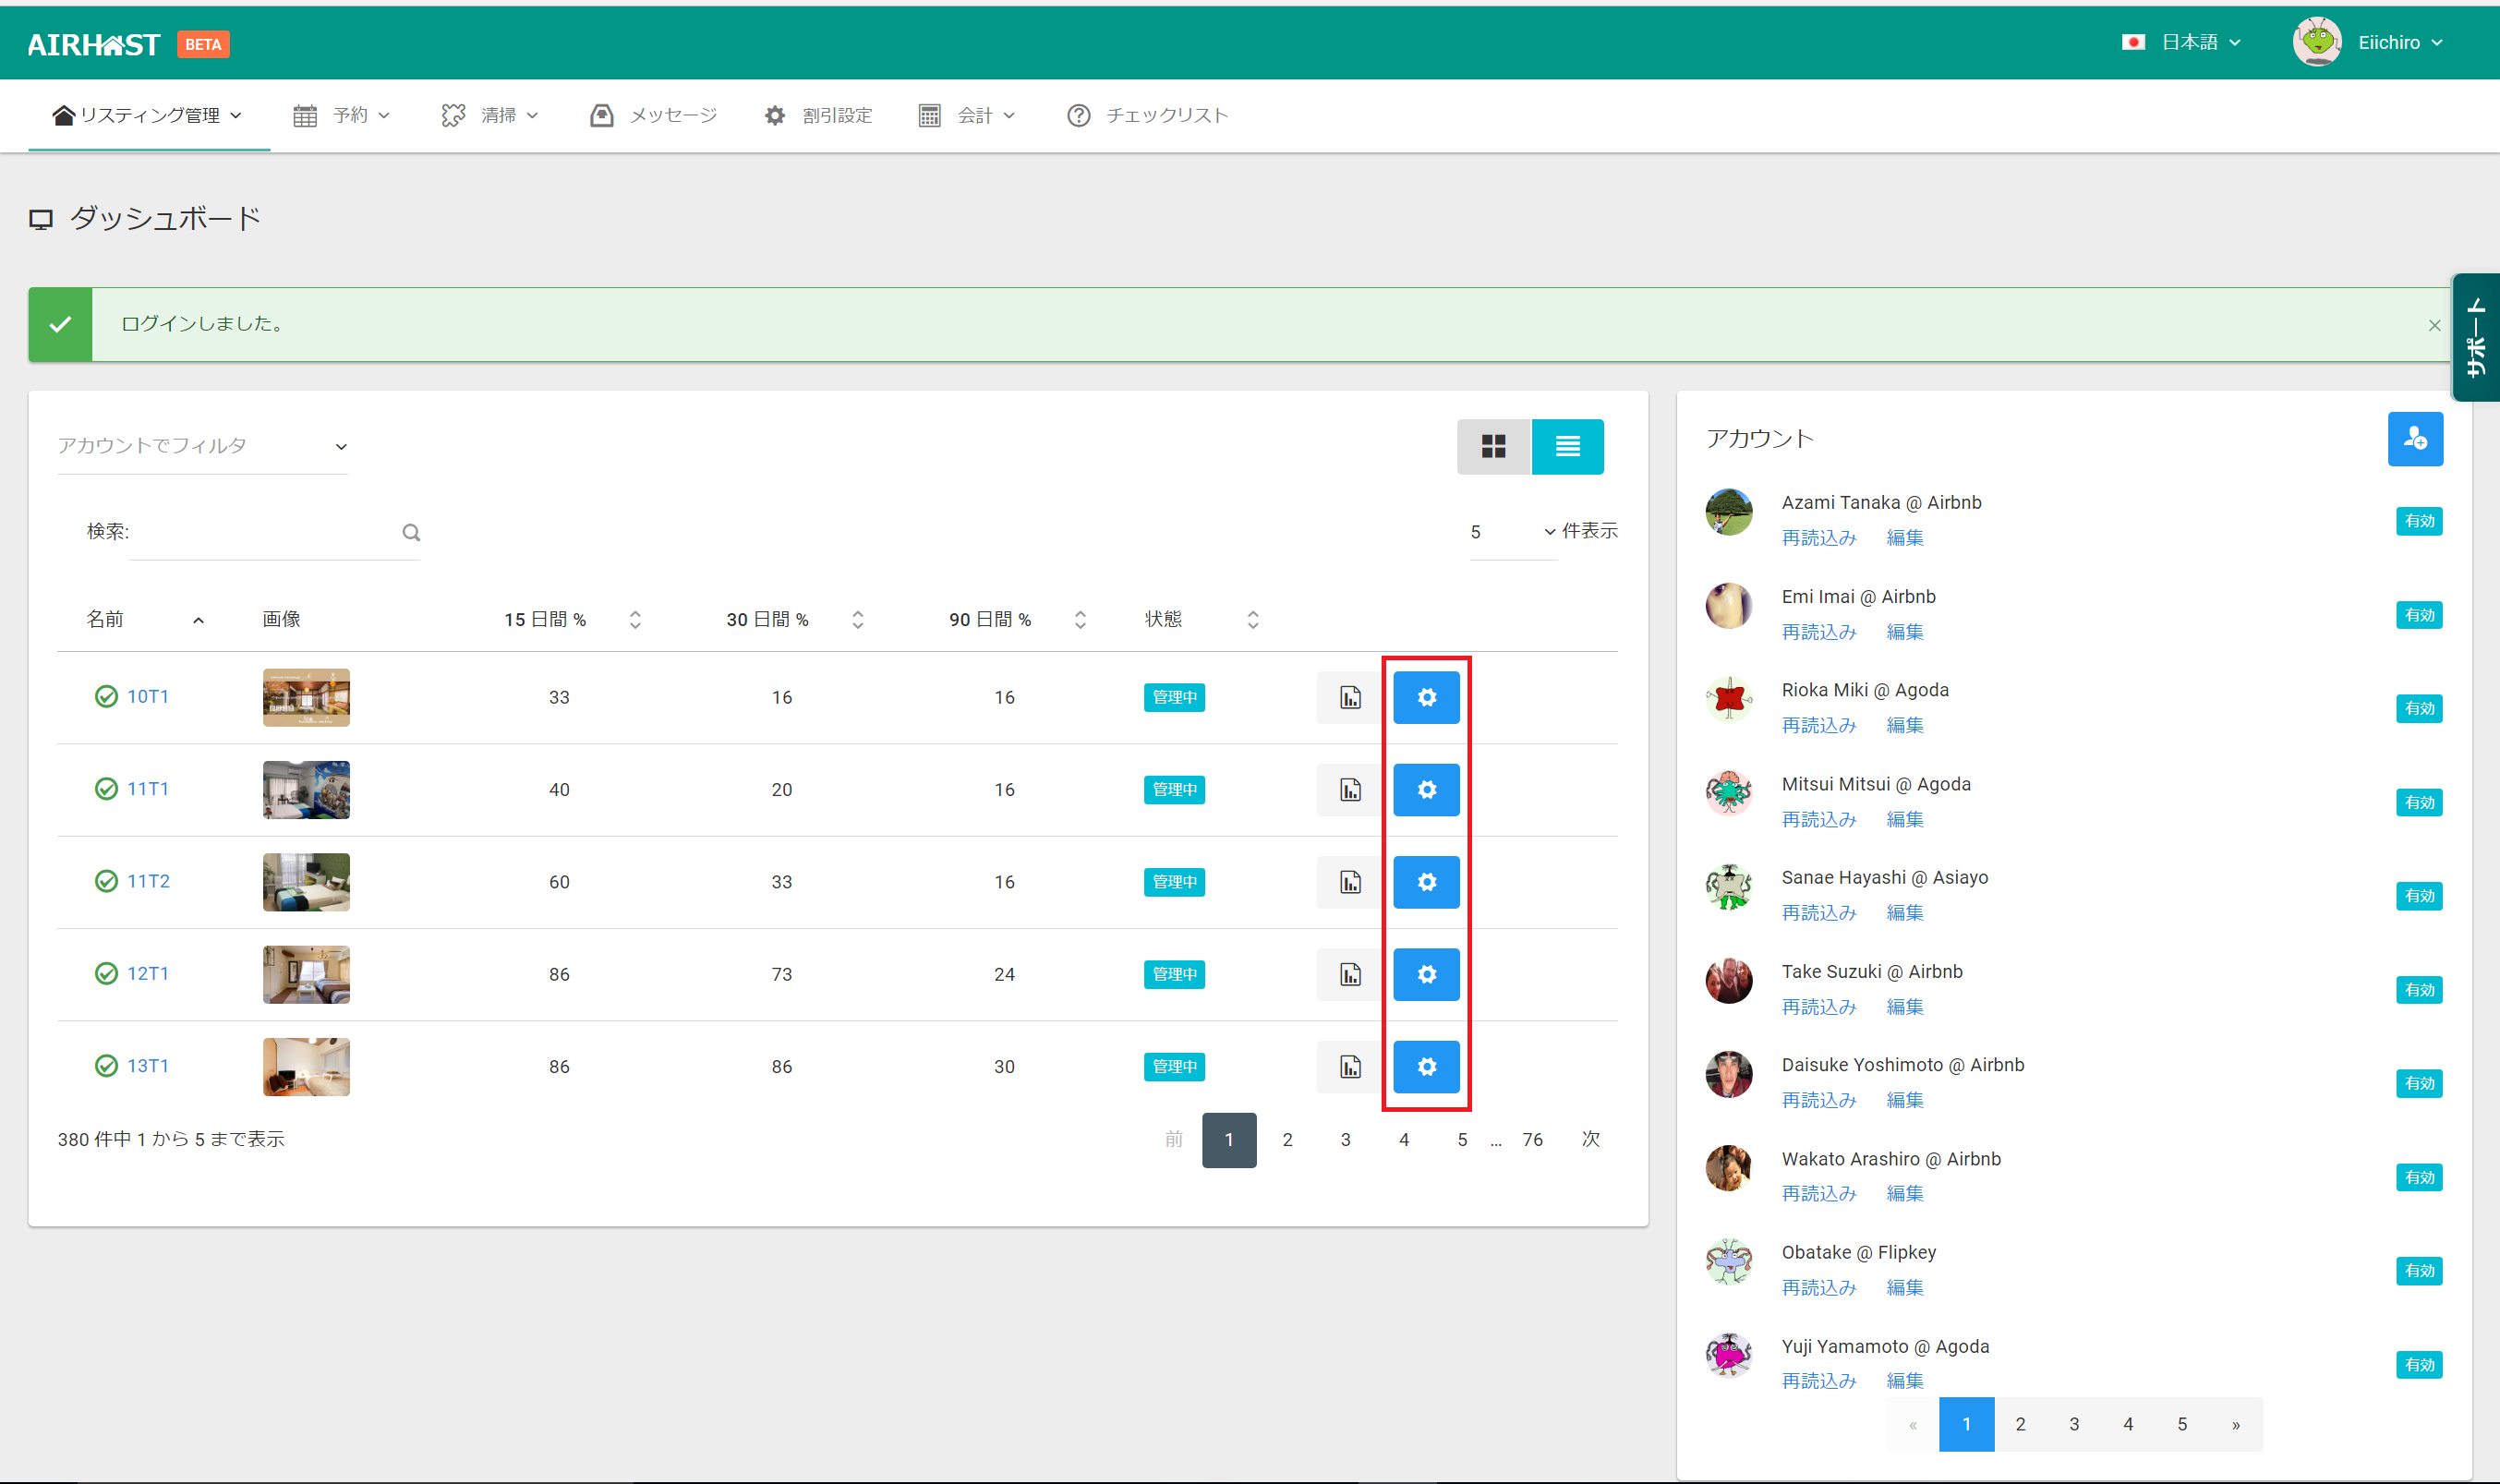Click edit link for Emi Imai
The height and width of the screenshot is (1484, 2500).
pos(1904,632)
